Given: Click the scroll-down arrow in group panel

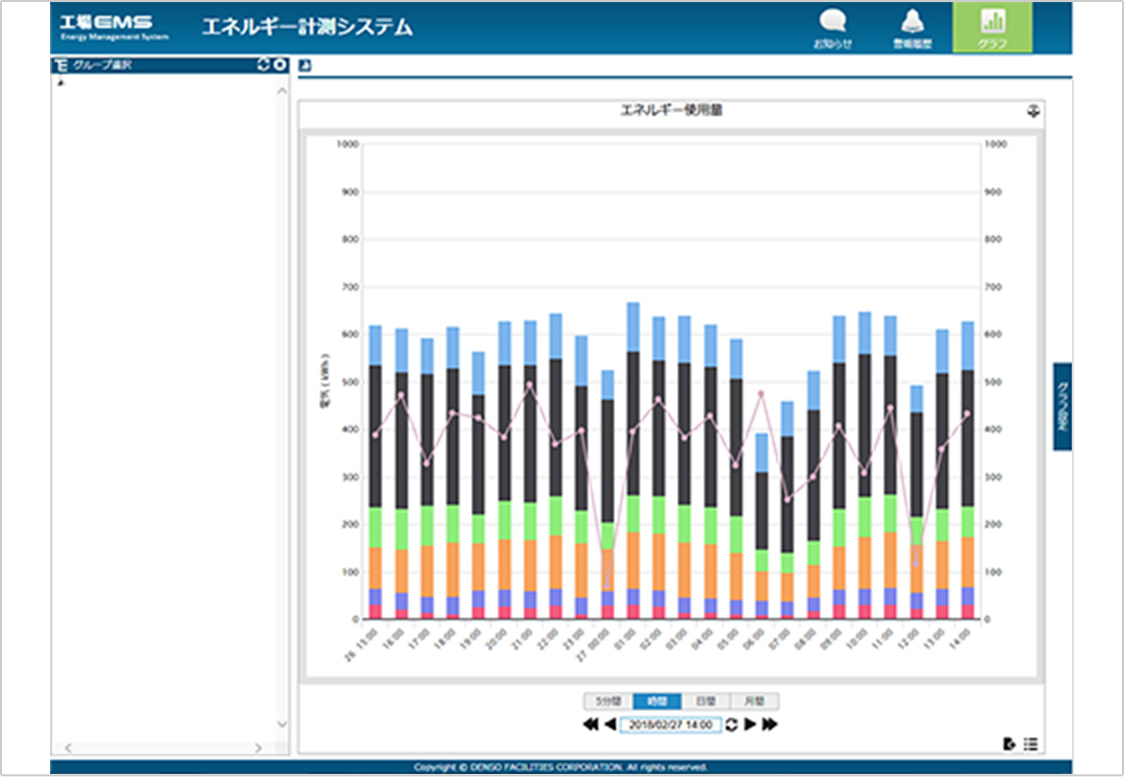Looking at the screenshot, I should tap(281, 724).
